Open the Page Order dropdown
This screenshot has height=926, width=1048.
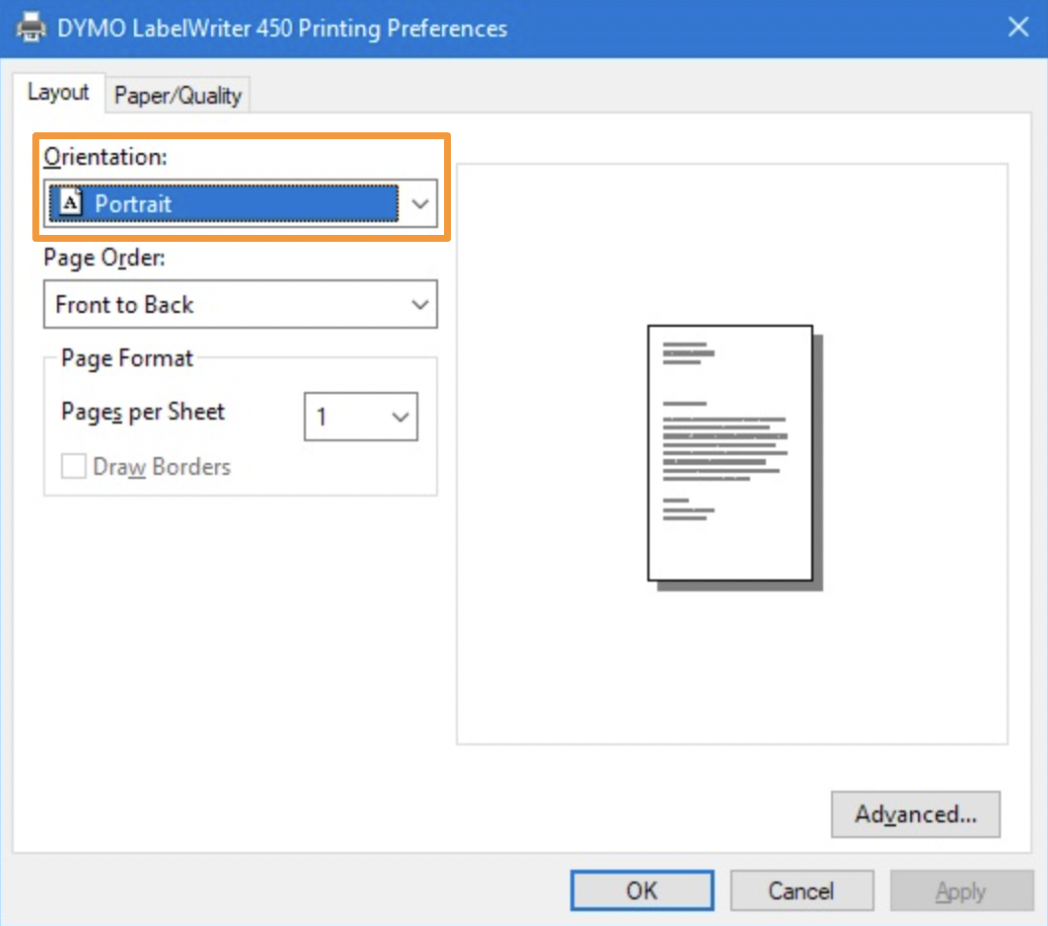point(241,304)
